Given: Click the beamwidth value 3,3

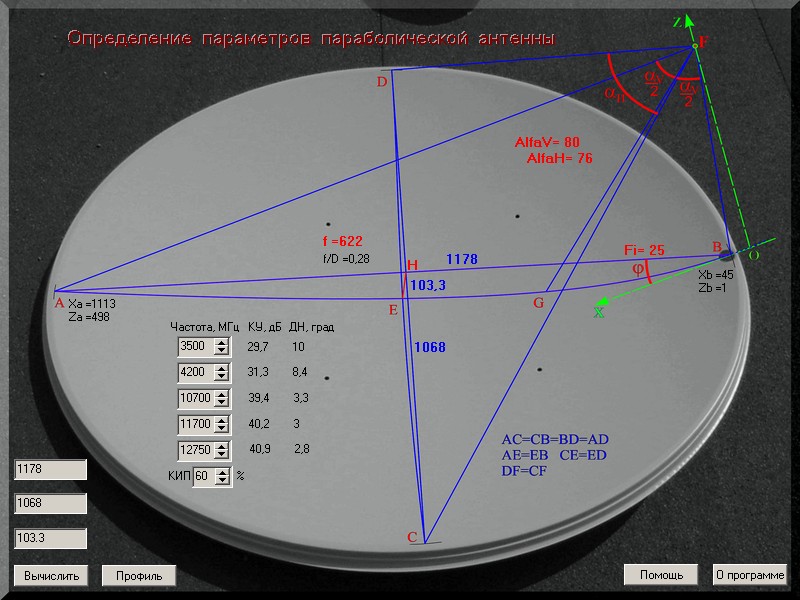Looking at the screenshot, I should click(x=301, y=397).
